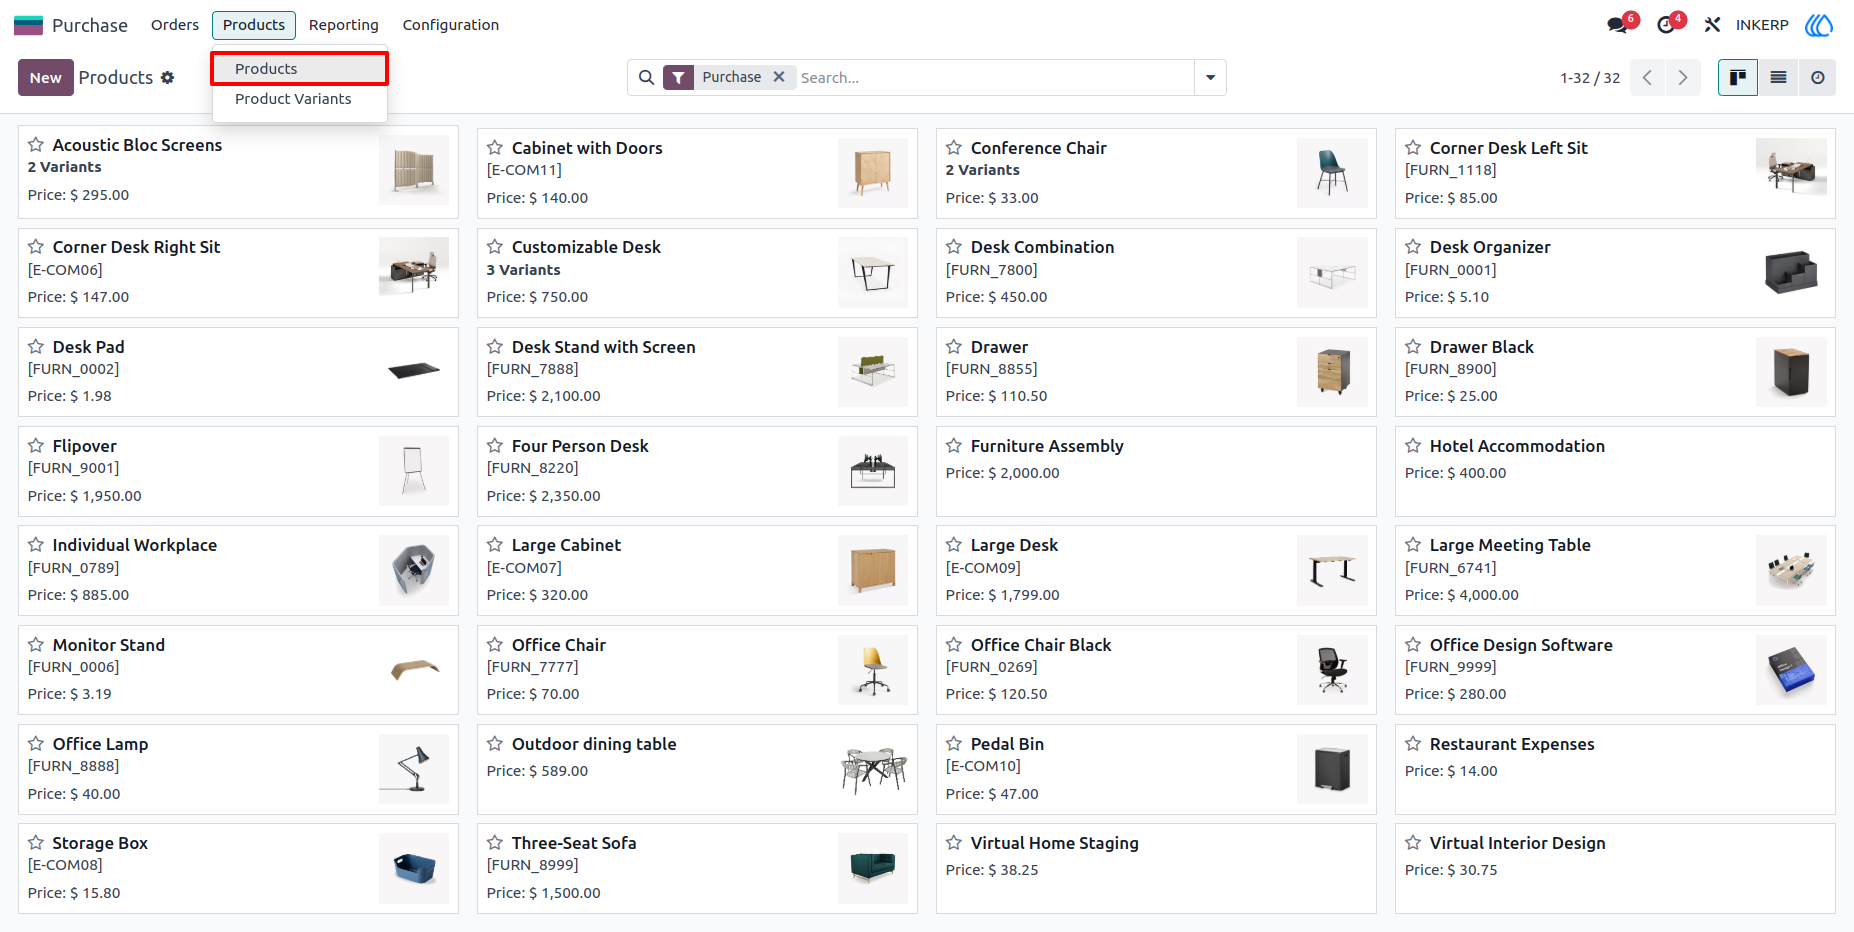This screenshot has width=1854, height=932.
Task: Switch to Activity view
Action: (1817, 77)
